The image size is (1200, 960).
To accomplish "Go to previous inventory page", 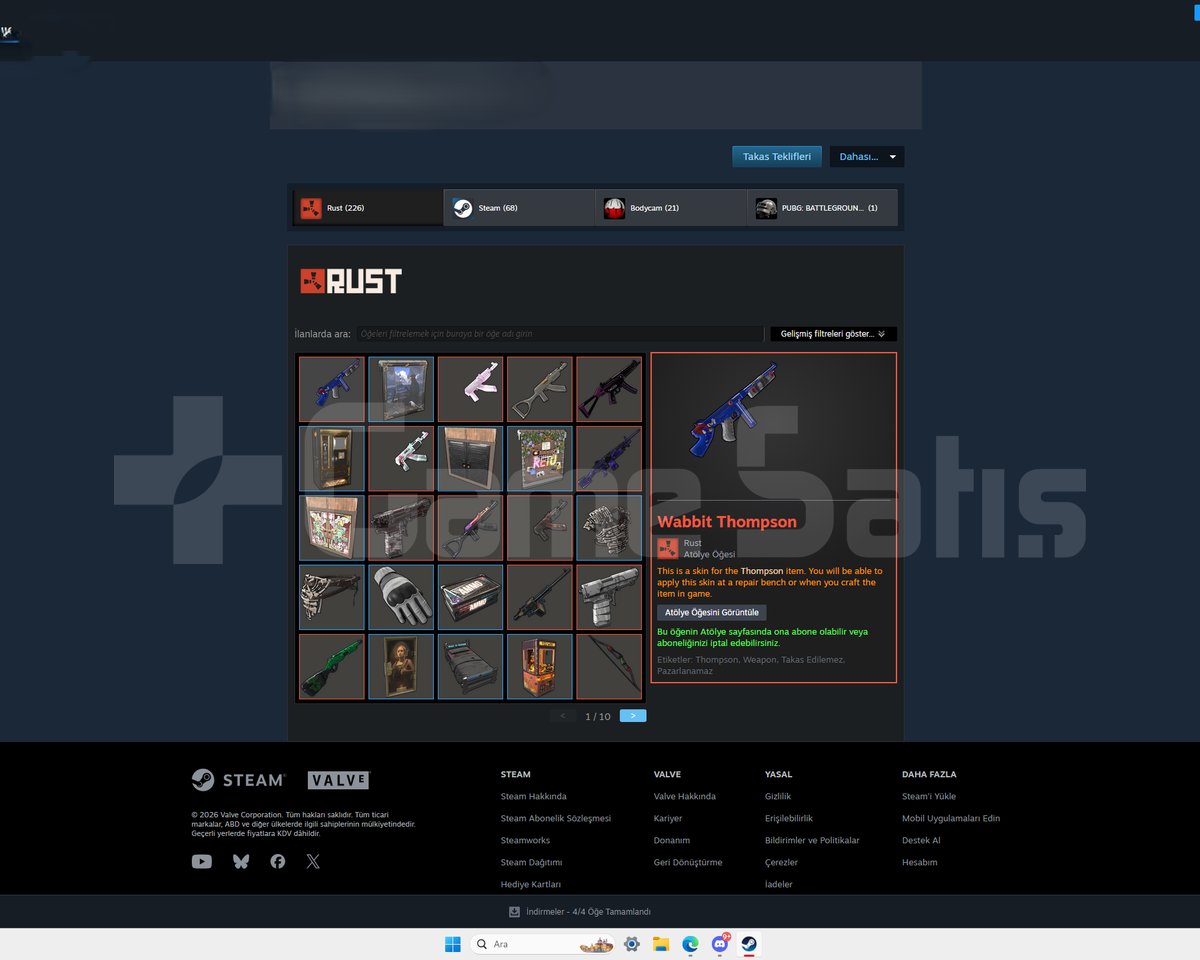I will tap(563, 716).
